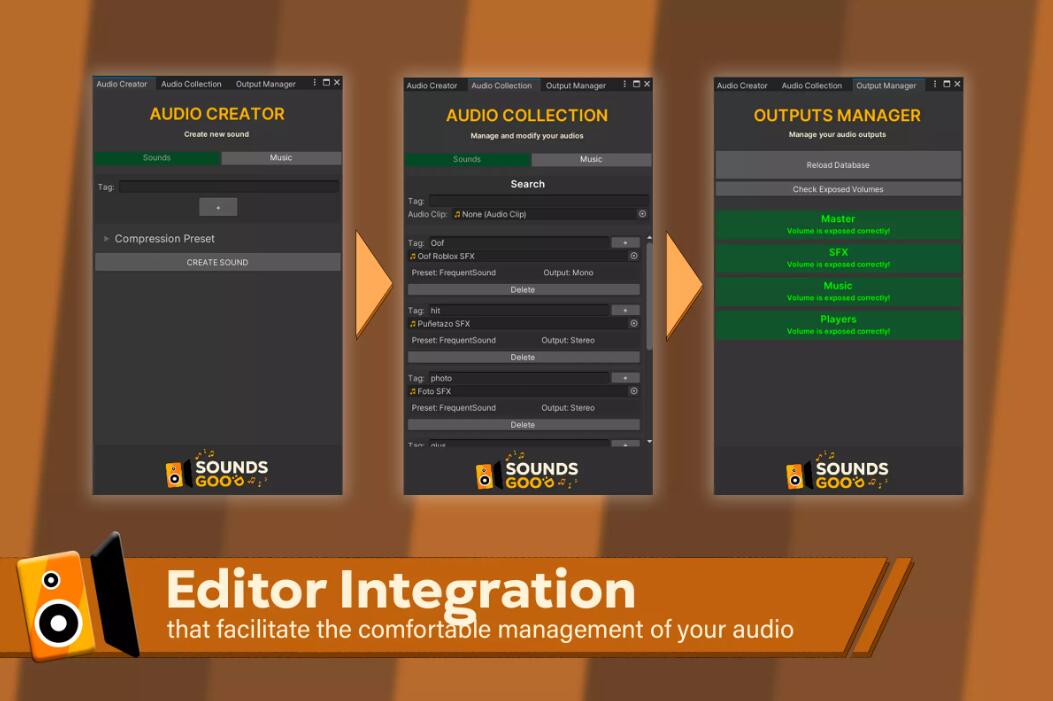Click the Reload Database button
1053x701 pixels.
coord(838,165)
